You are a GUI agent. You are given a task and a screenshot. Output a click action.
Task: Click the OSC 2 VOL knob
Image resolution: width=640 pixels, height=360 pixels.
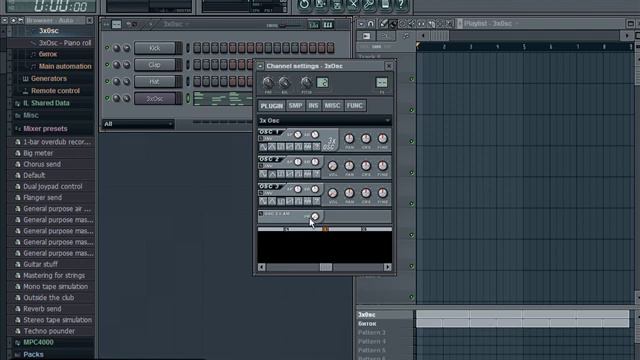tap(333, 166)
